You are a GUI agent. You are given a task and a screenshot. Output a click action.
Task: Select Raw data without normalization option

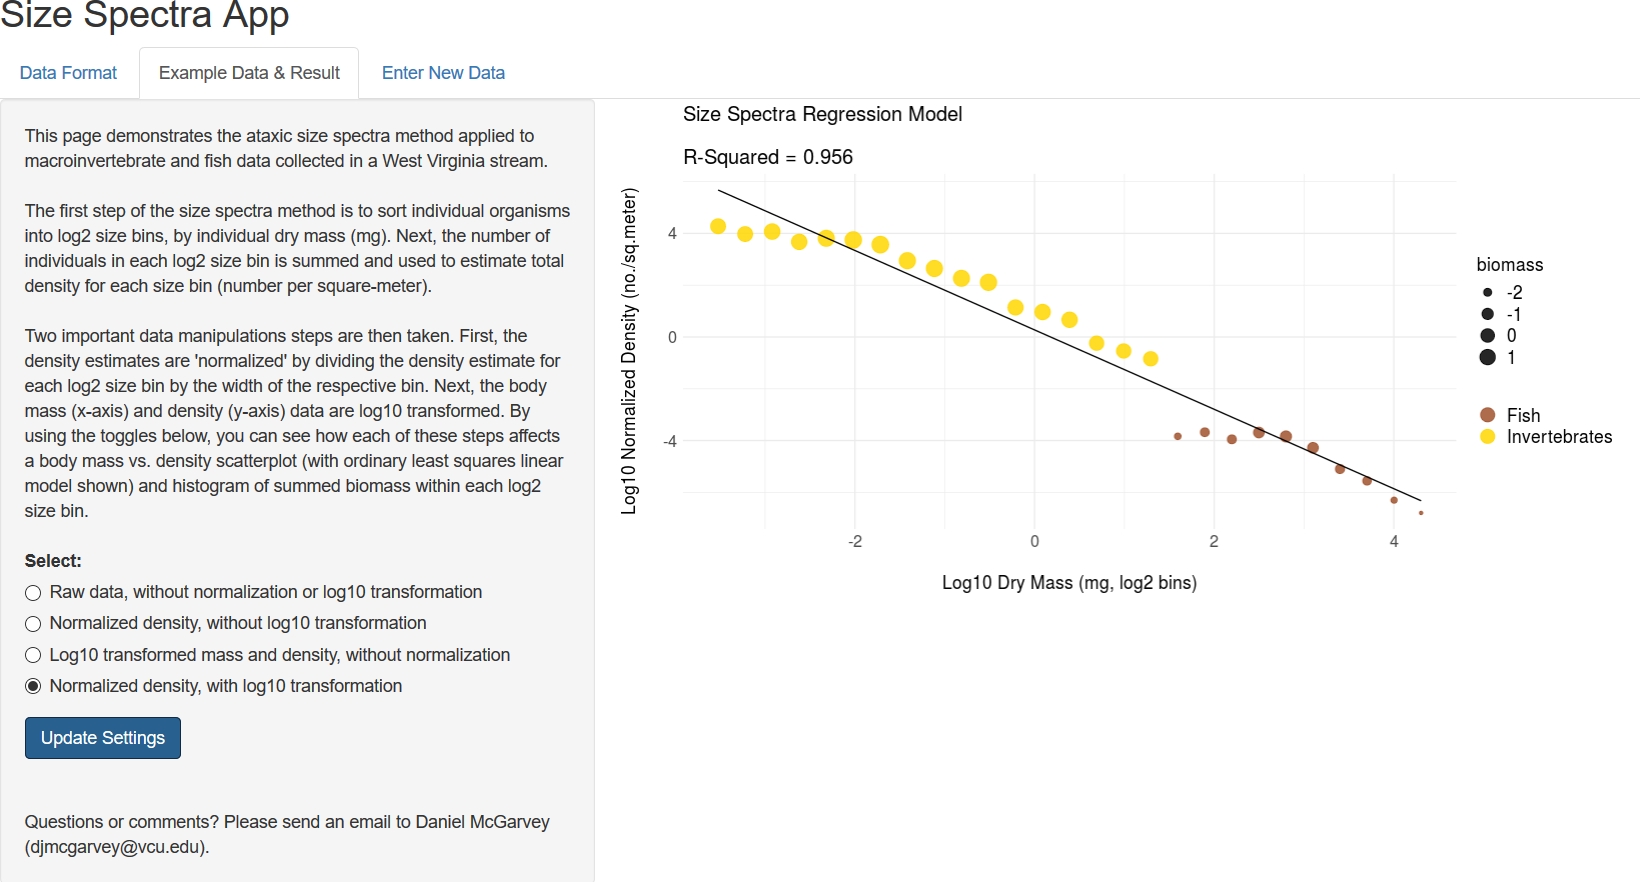pos(33,593)
